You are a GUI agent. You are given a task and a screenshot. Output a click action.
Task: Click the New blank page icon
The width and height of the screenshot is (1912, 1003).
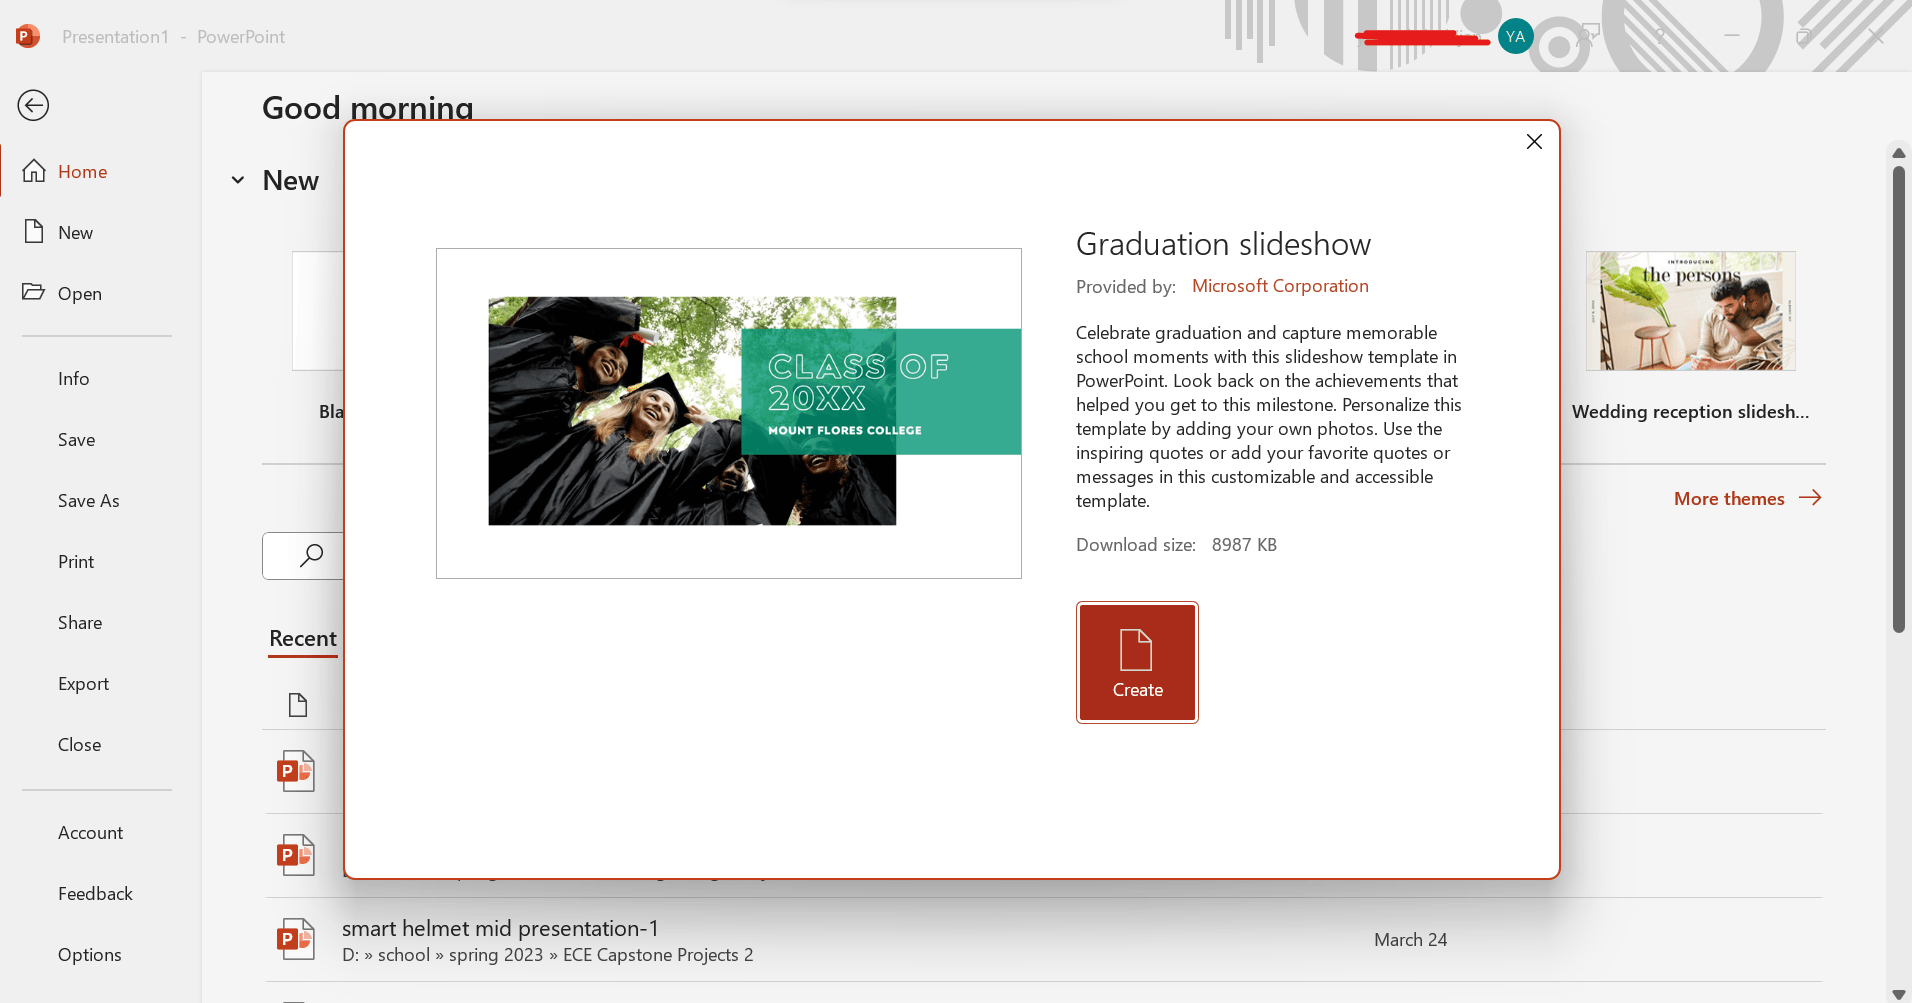[34, 232]
